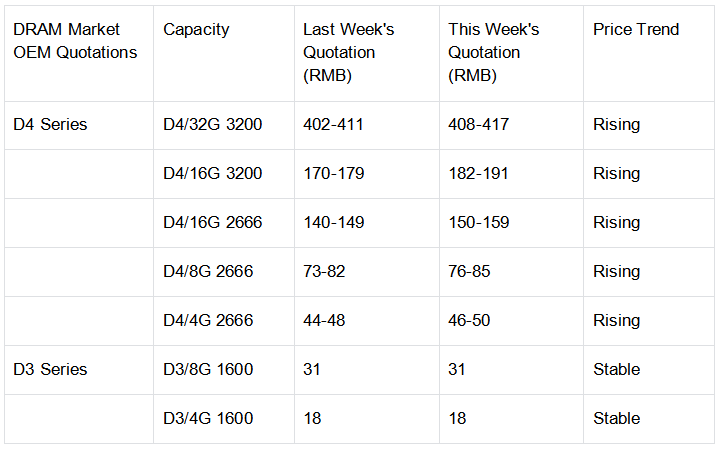Select the 'D3/4G 1600' capacity cell
The height and width of the screenshot is (450, 719).
[208, 418]
